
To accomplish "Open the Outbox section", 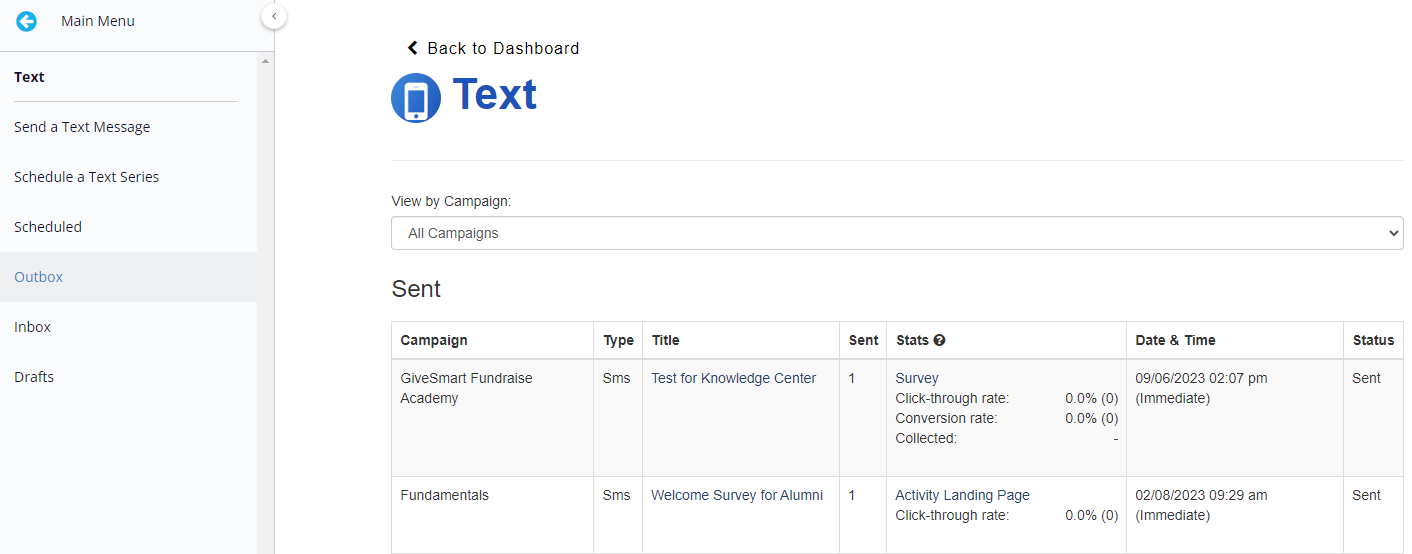I will pyautogui.click(x=39, y=277).
